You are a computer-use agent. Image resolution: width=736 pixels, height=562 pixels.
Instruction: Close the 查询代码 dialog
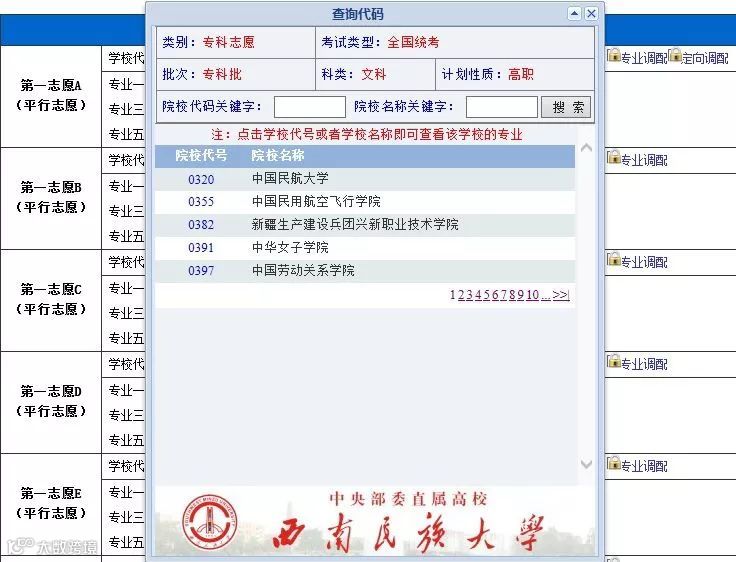[x=591, y=14]
